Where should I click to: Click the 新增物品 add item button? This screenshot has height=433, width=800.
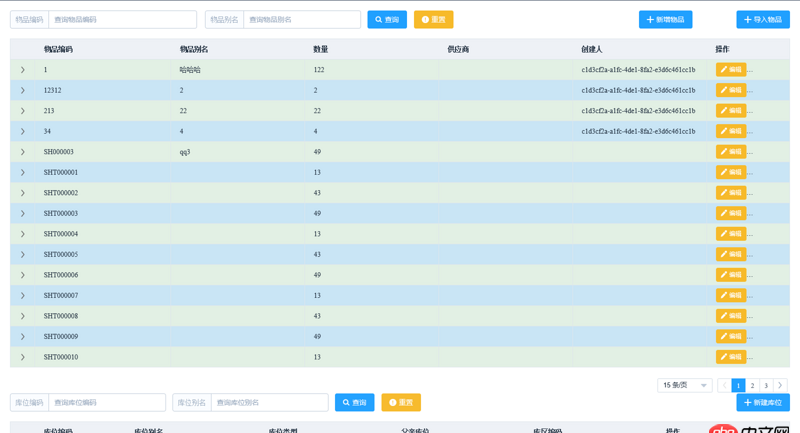pyautogui.click(x=665, y=19)
